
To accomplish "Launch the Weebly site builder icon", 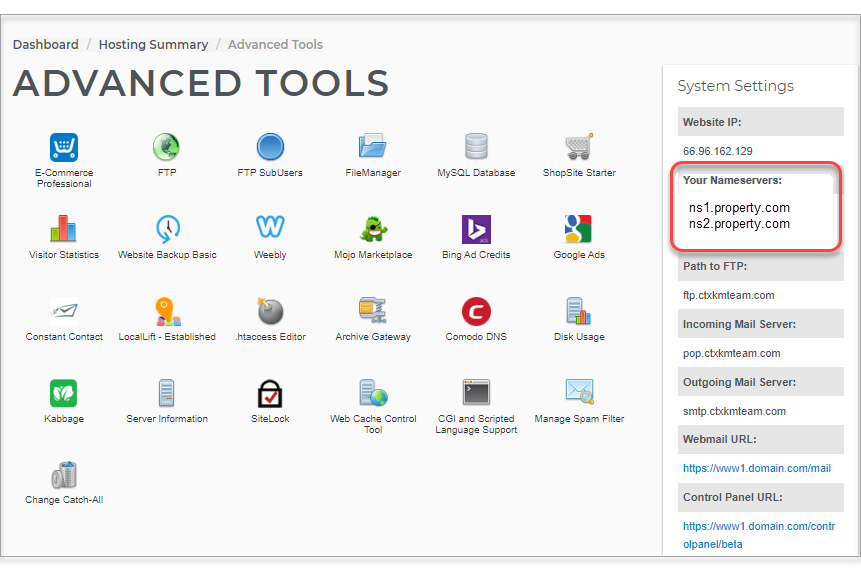I will click(x=270, y=227).
